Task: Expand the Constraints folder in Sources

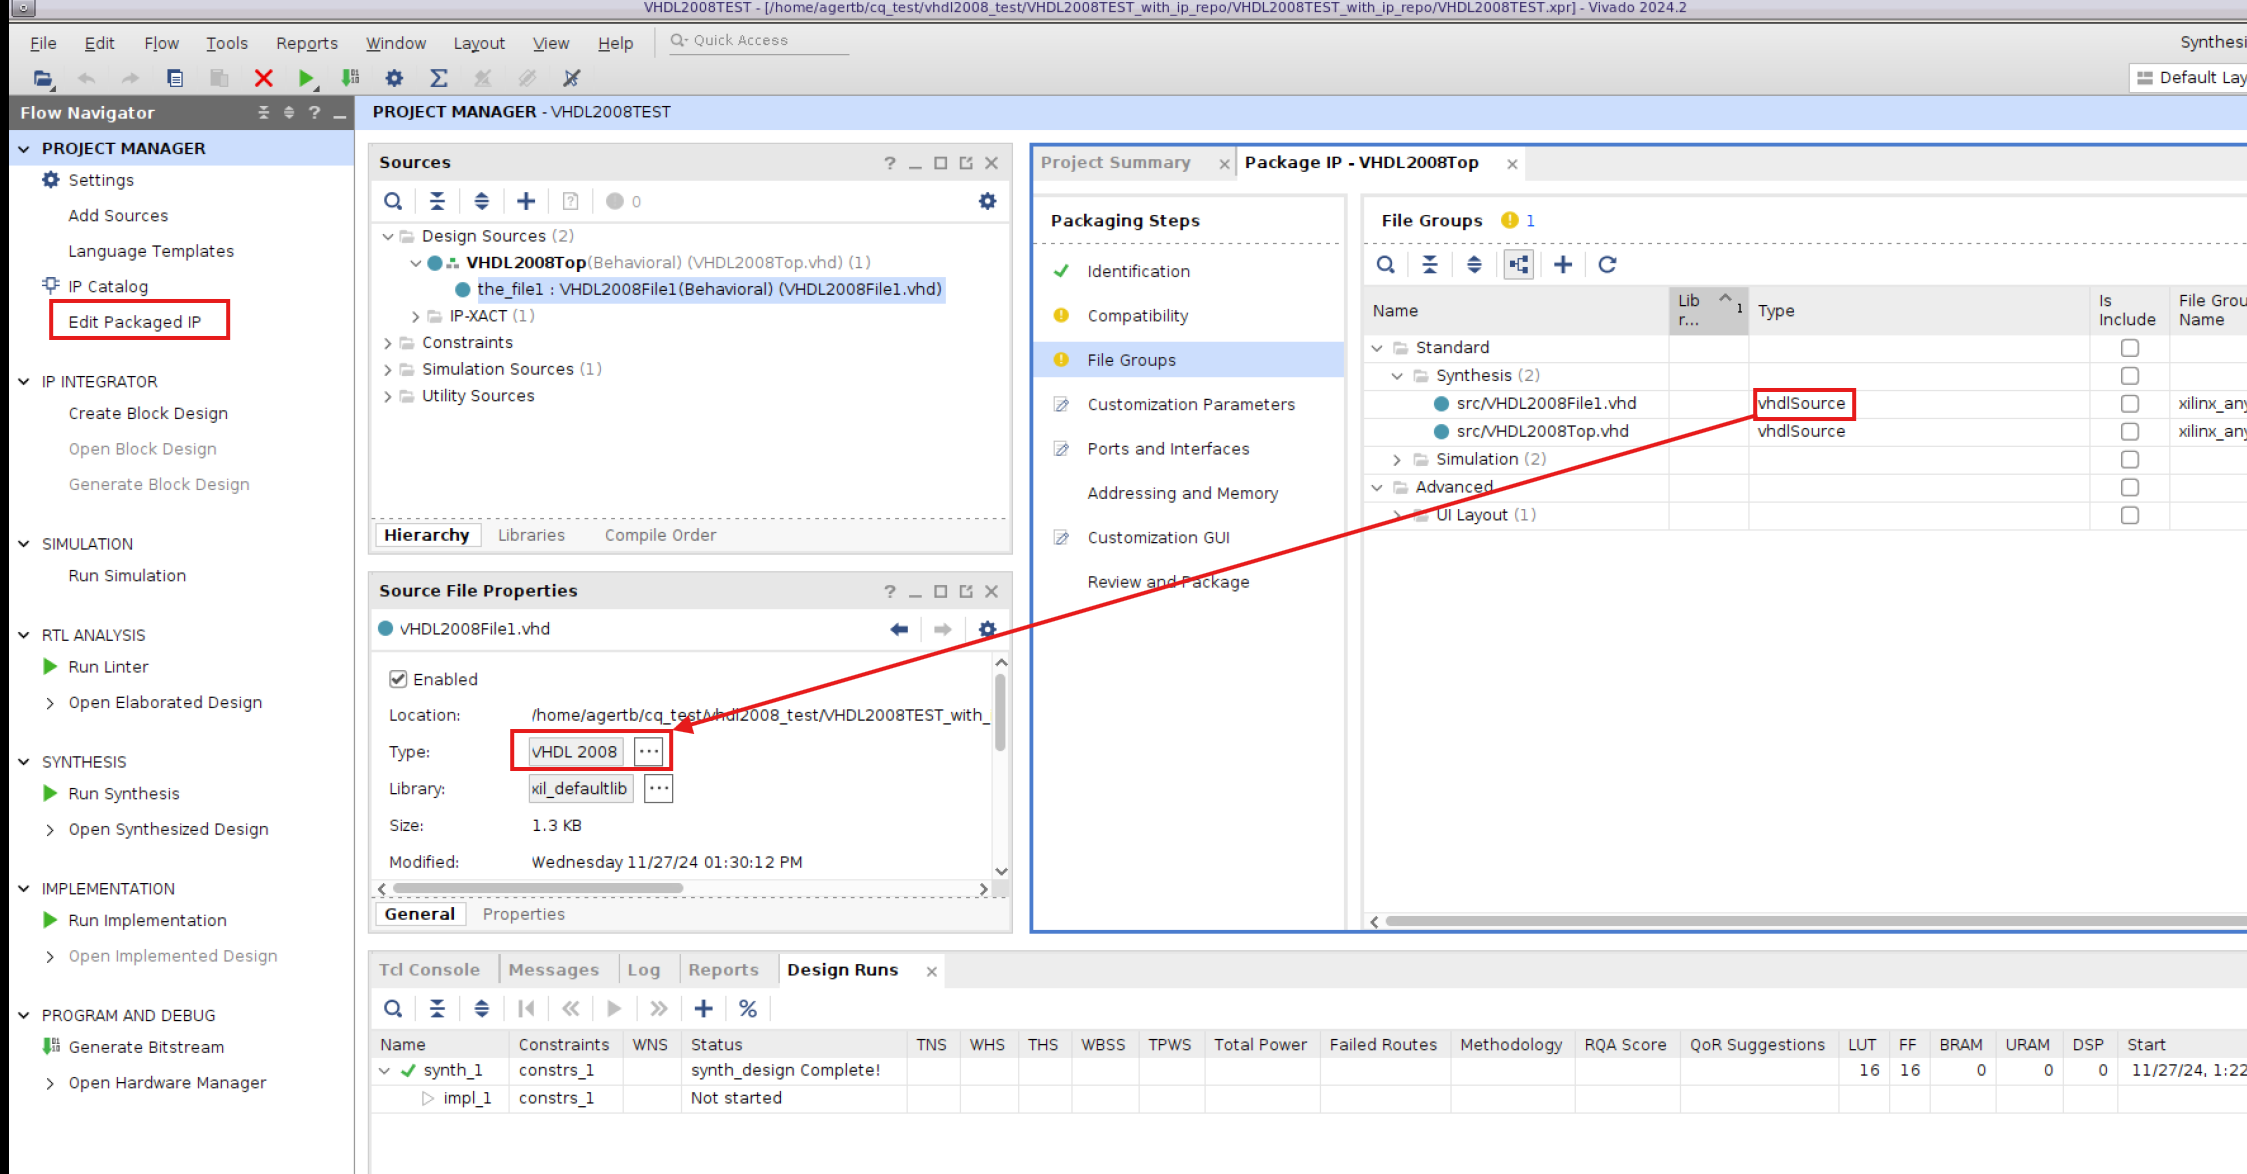Action: pyautogui.click(x=388, y=343)
